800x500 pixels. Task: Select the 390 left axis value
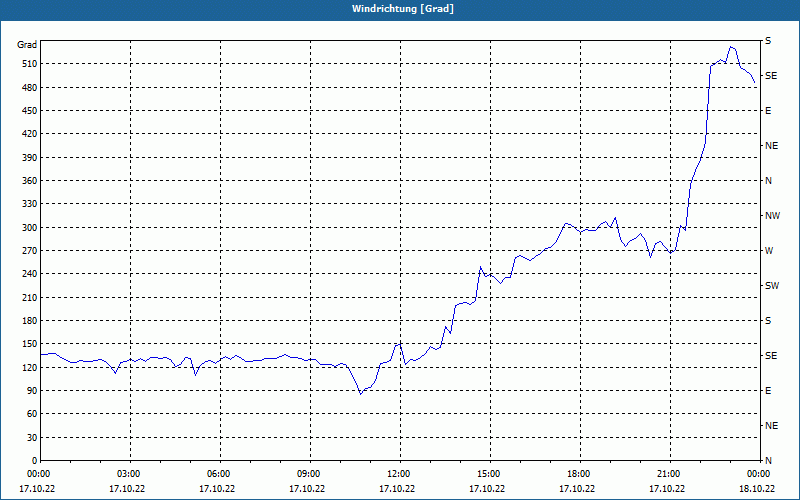point(29,158)
